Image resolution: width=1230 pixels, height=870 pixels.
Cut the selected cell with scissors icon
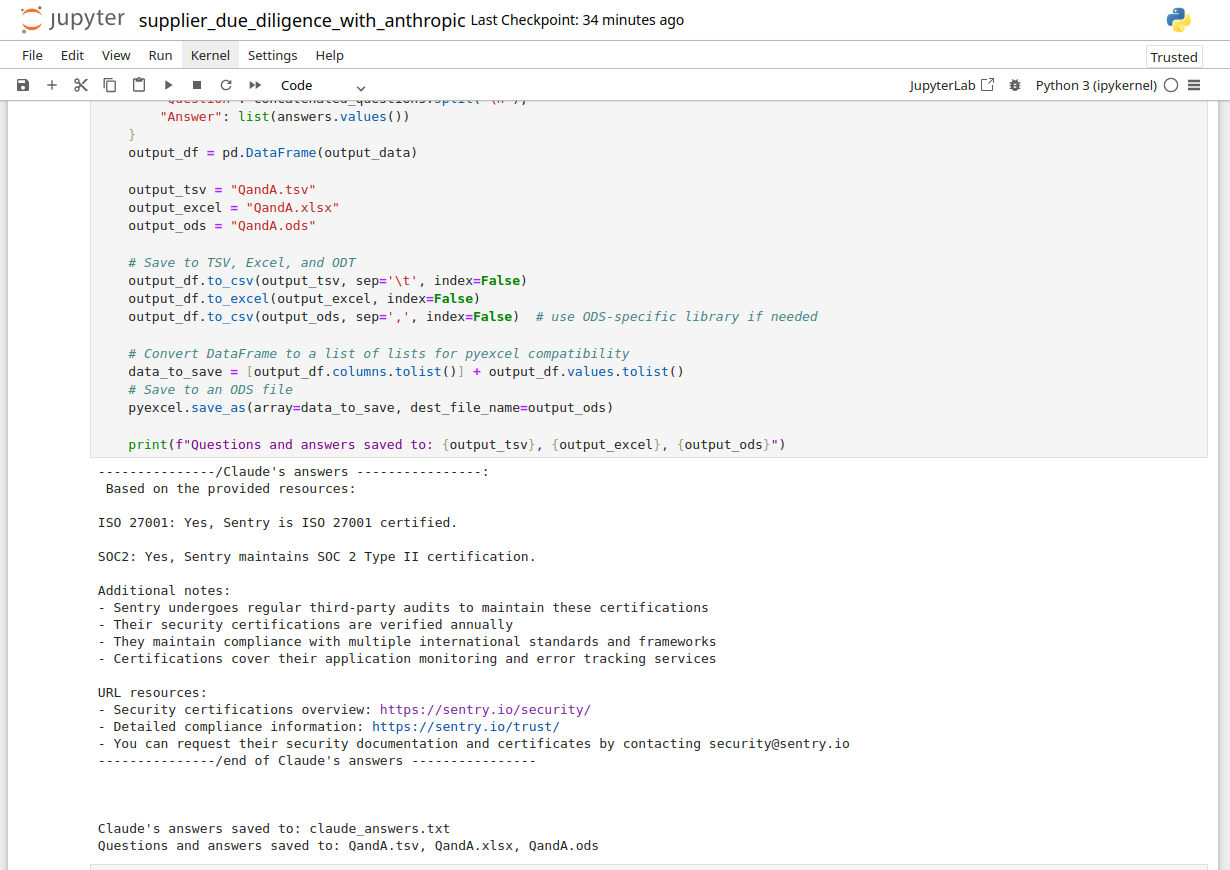[x=81, y=86]
